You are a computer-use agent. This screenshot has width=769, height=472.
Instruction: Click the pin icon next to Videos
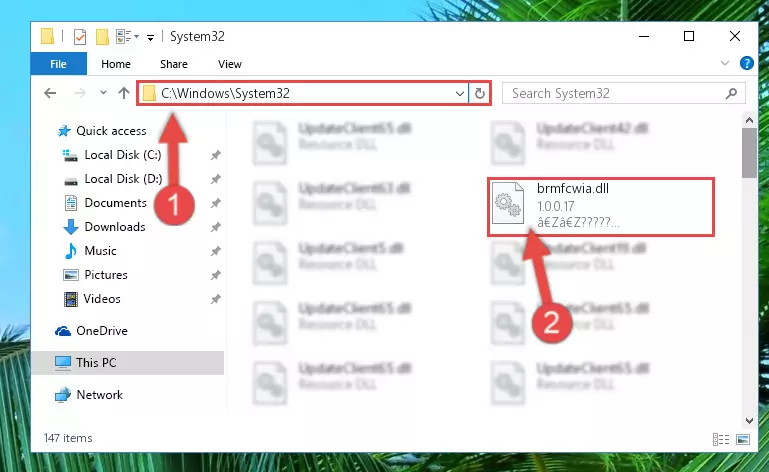[215, 299]
